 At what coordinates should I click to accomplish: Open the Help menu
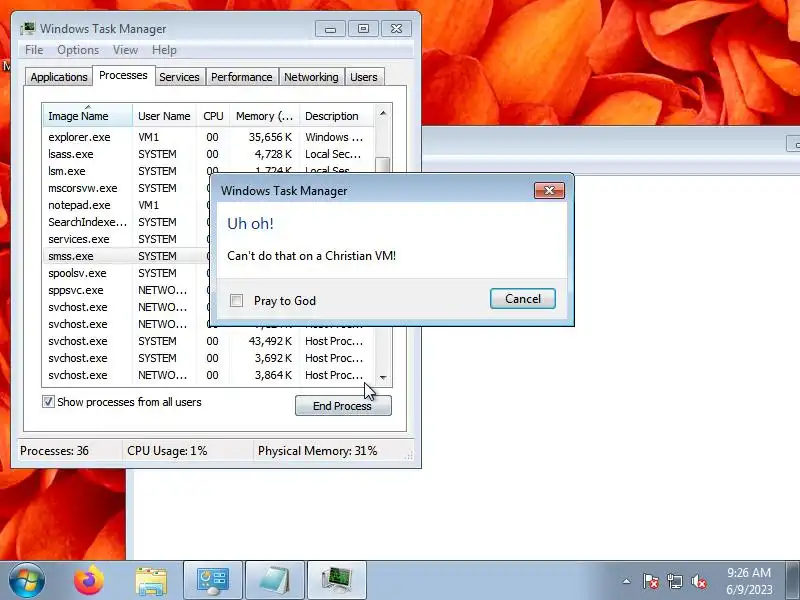coord(164,50)
